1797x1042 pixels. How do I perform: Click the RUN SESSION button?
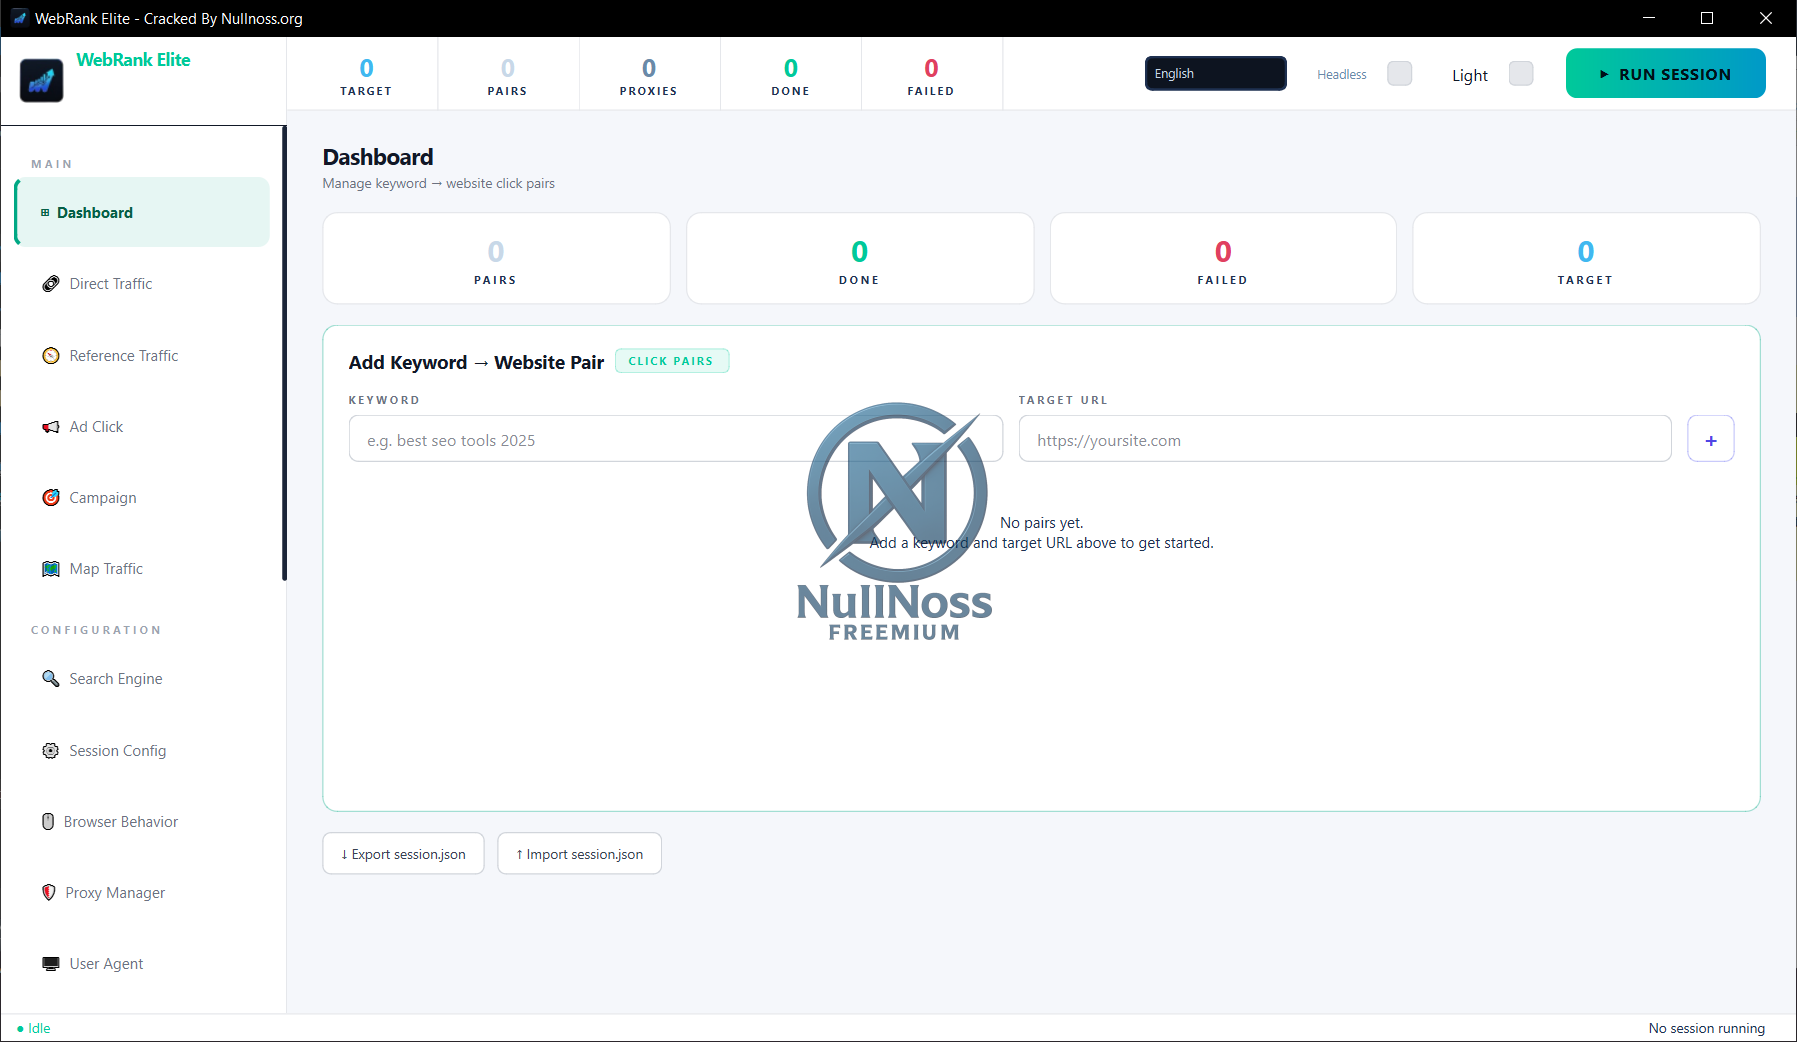point(1666,74)
